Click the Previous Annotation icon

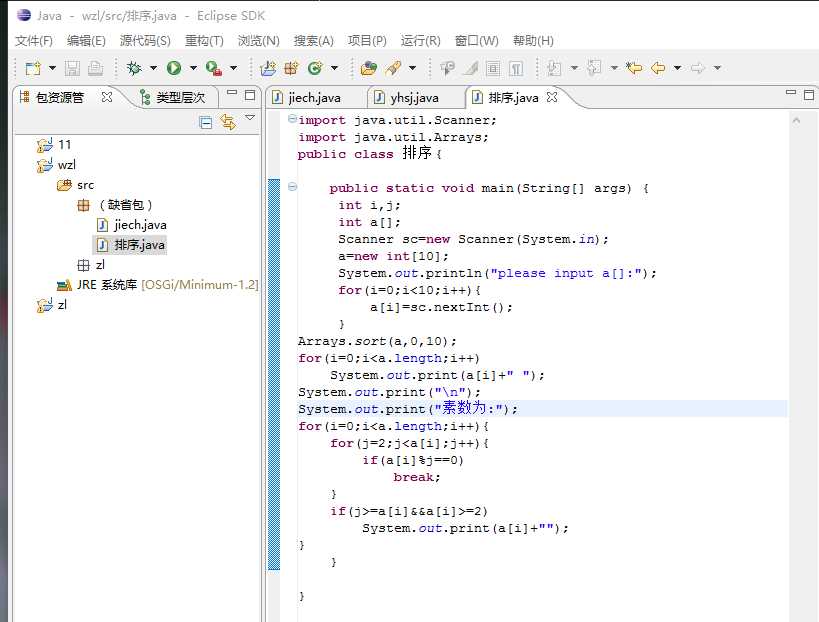(x=594, y=68)
